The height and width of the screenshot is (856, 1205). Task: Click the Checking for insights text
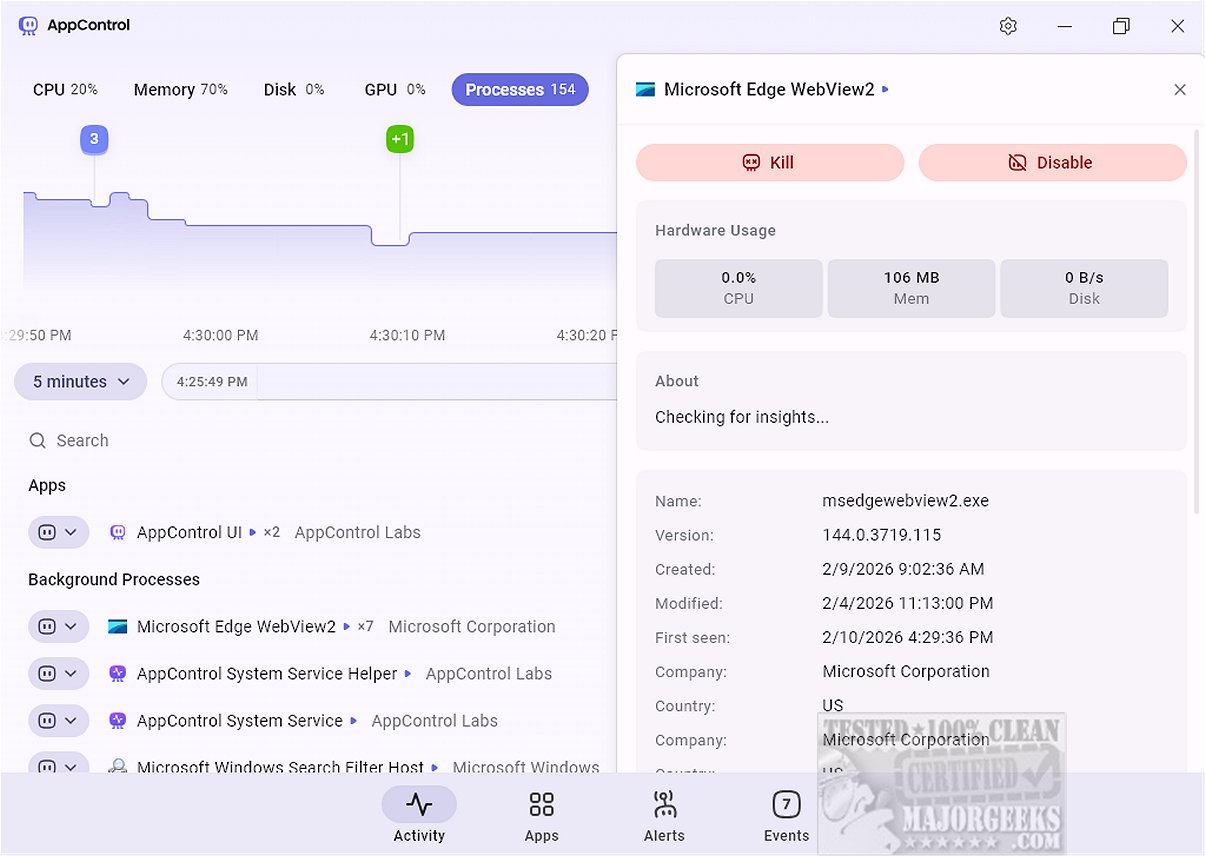(742, 417)
